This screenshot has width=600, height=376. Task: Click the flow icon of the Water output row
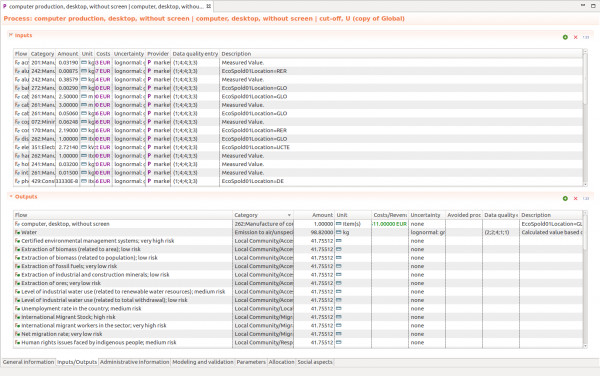[x=17, y=232]
